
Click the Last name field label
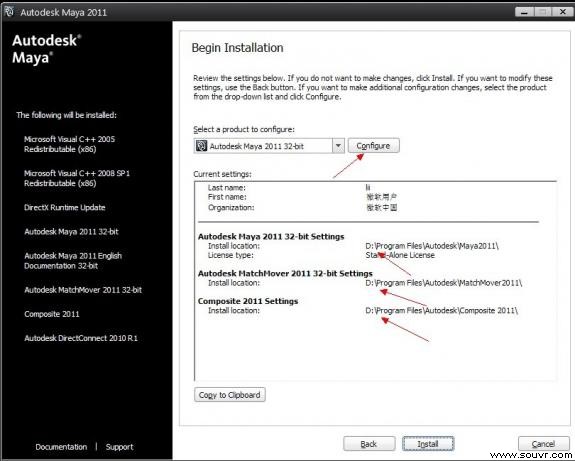[x=227, y=188]
